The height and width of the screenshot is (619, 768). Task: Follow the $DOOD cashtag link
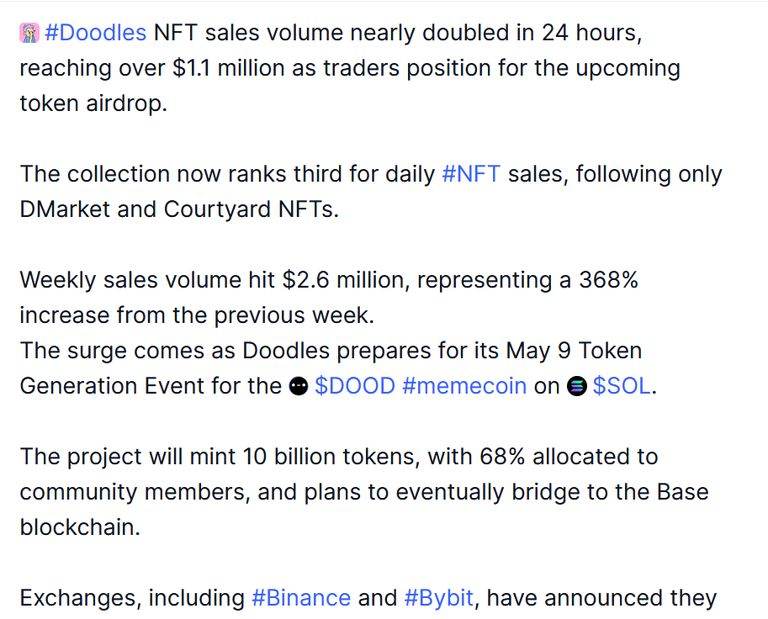pos(355,386)
